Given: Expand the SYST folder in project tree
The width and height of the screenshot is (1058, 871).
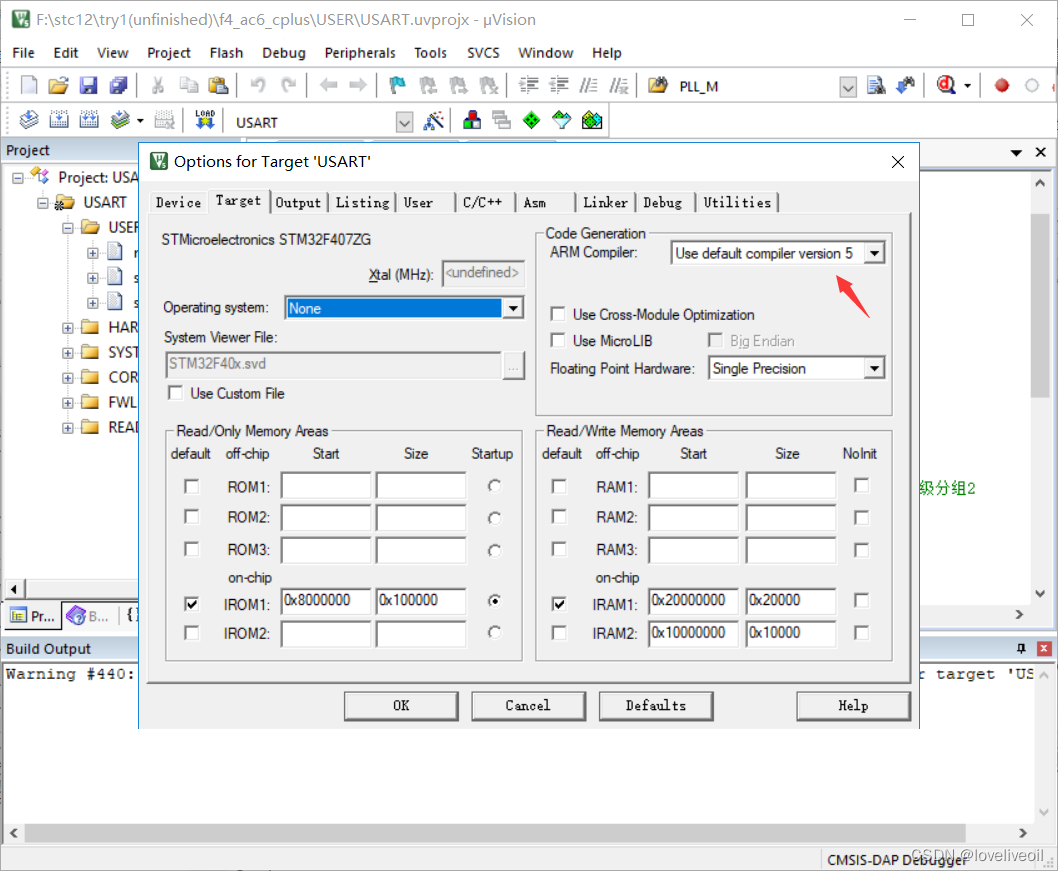Looking at the screenshot, I should tap(67, 353).
